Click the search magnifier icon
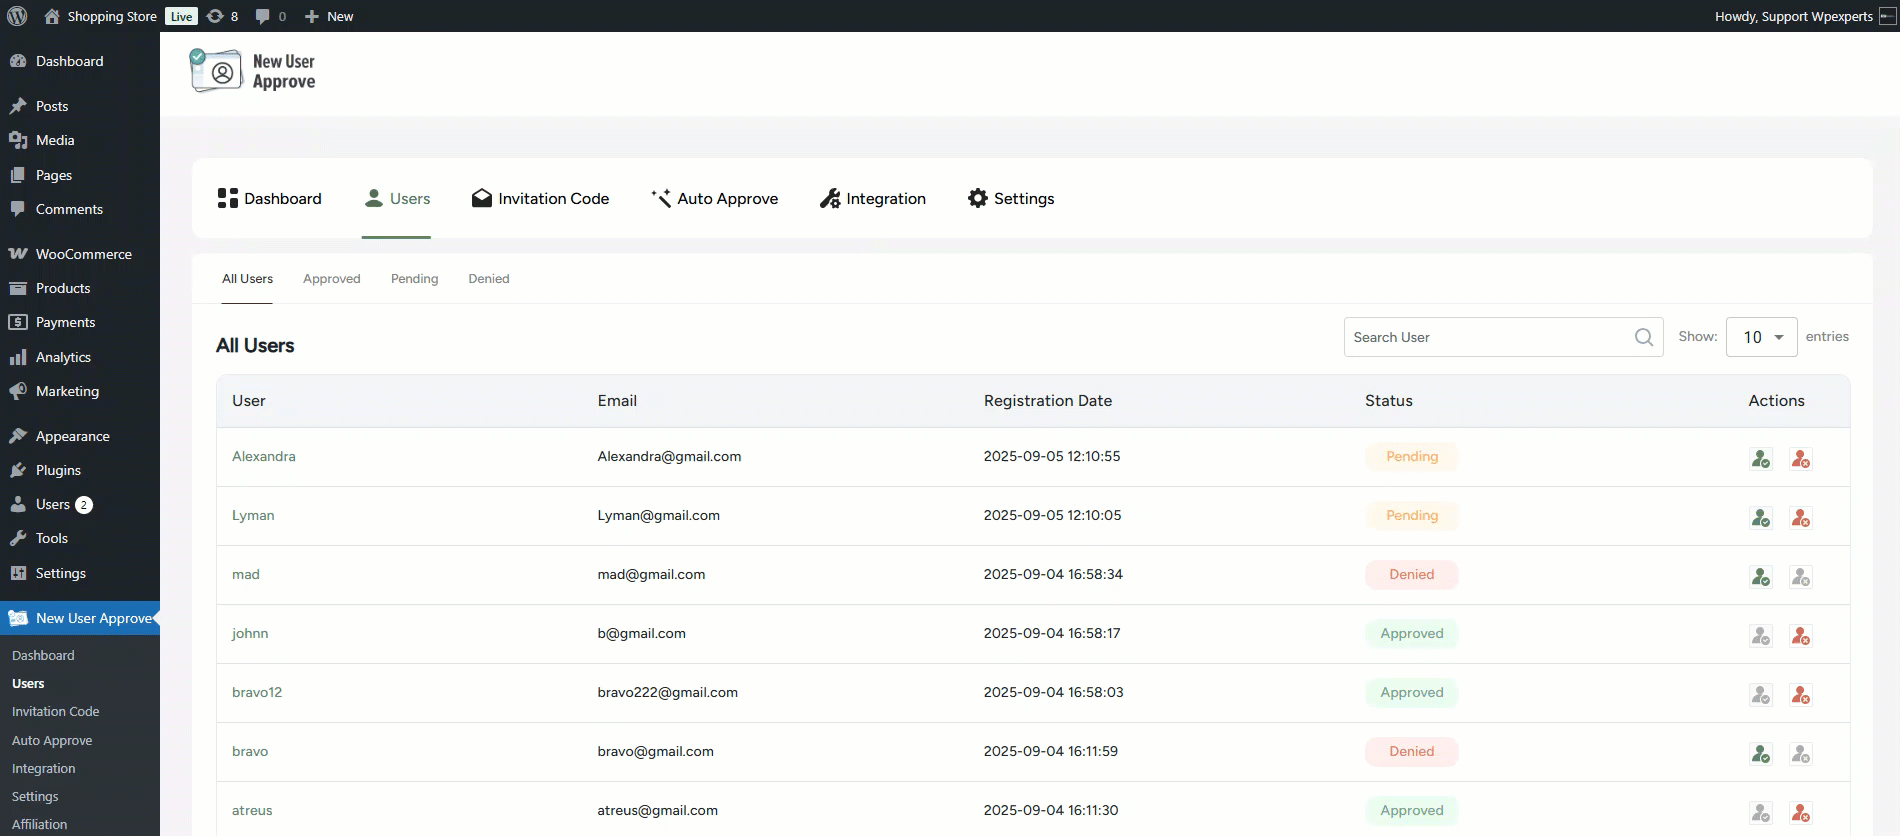1900x836 pixels. tap(1643, 337)
